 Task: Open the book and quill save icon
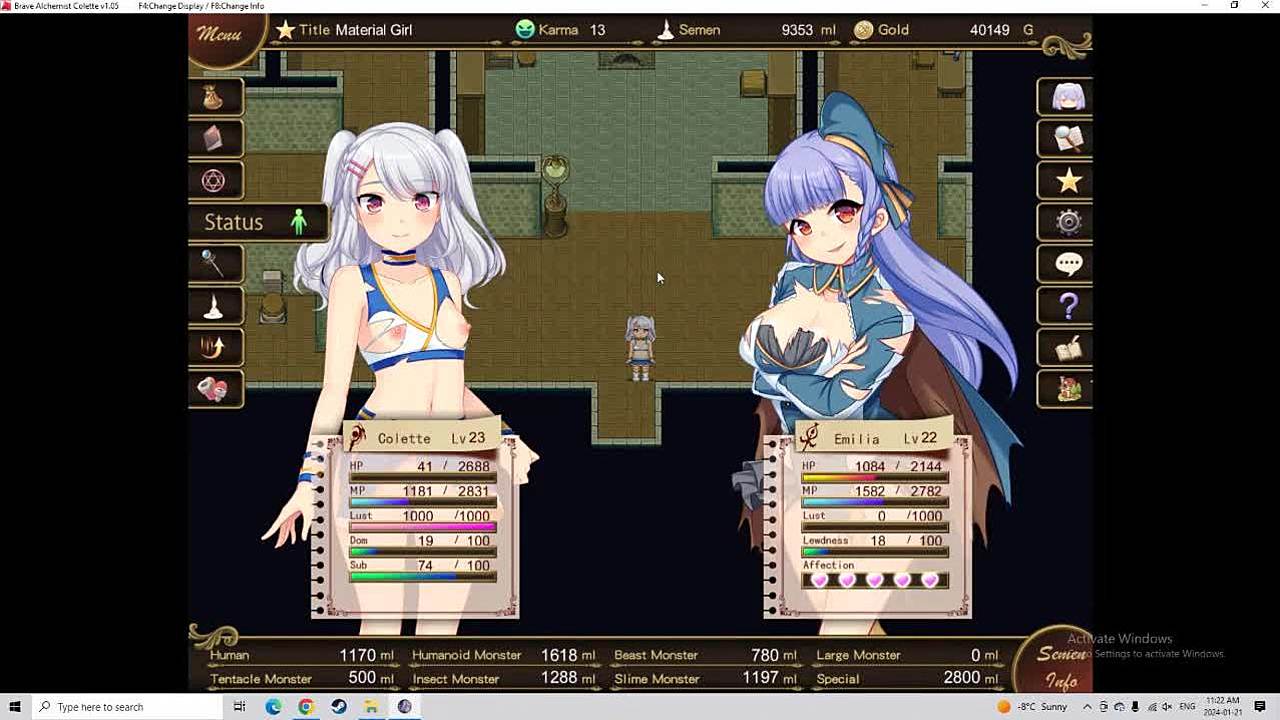tap(1068, 347)
